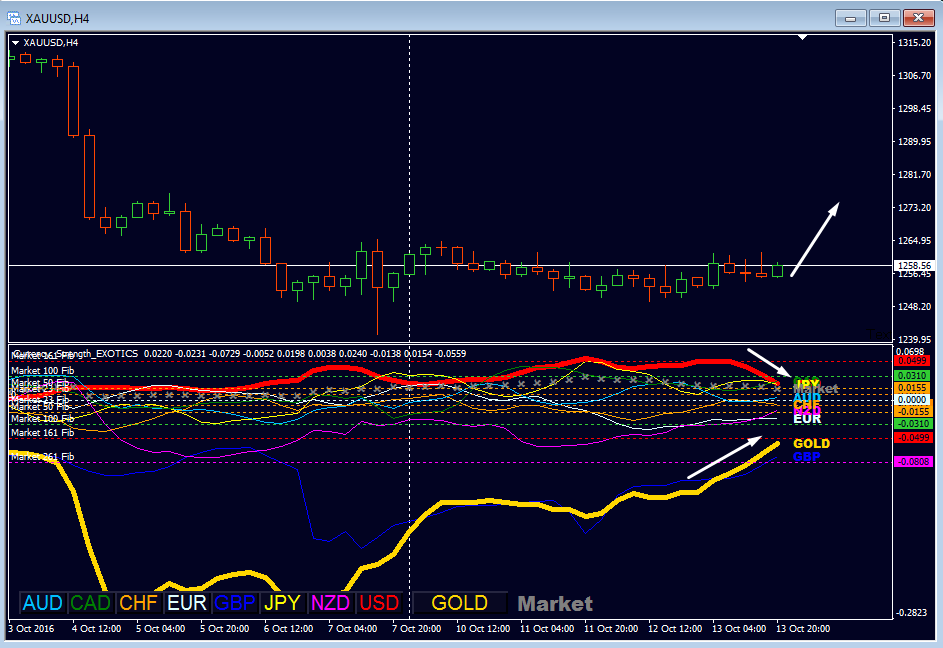Click the XAUUSD,H4 window title text
Image resolution: width=943 pixels, height=648 pixels.
(x=57, y=19)
